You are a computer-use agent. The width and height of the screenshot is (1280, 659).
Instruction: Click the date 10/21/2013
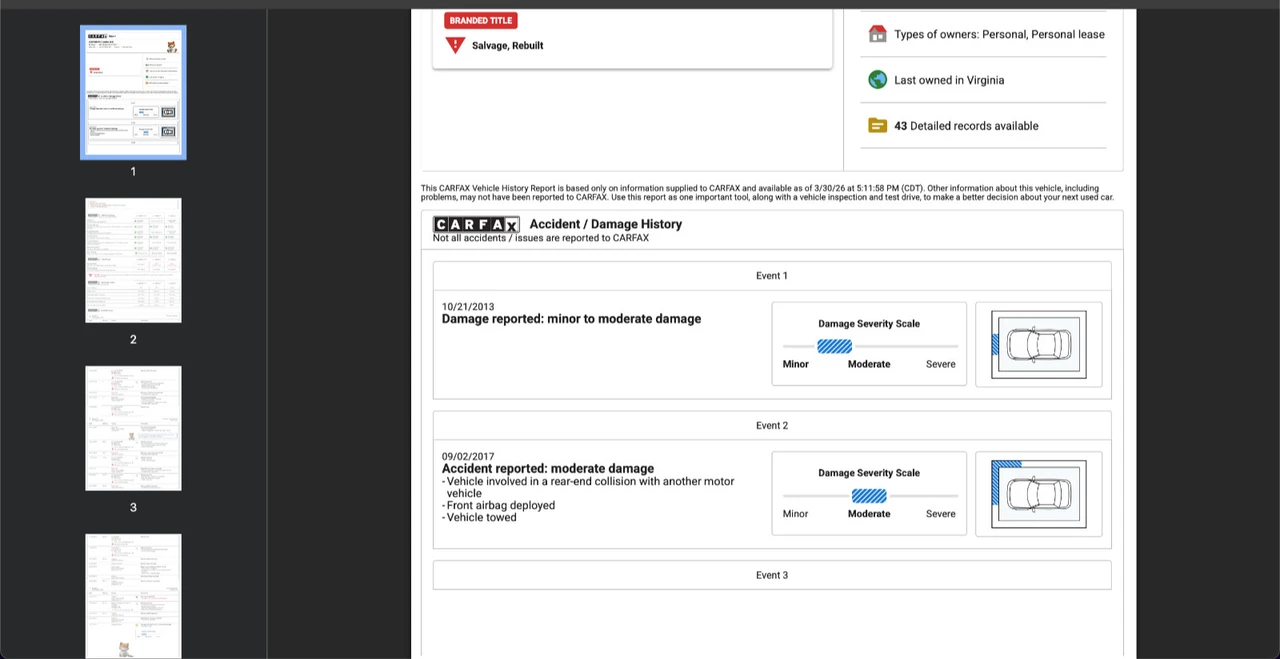(468, 307)
